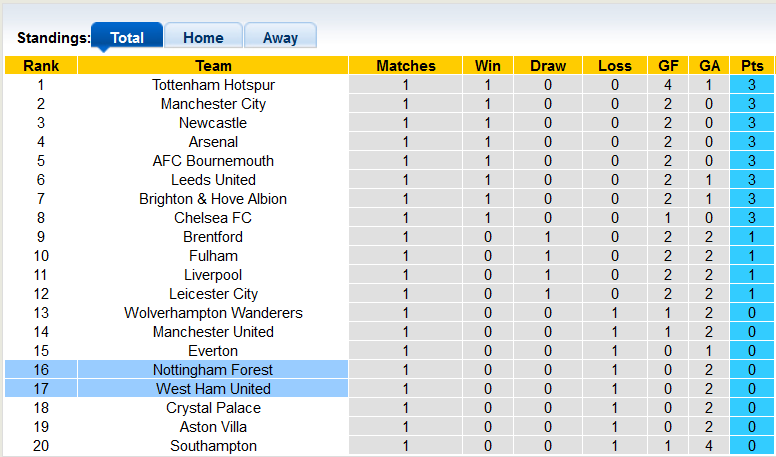The height and width of the screenshot is (457, 776).
Task: Open the Southampton team link
Action: pyautogui.click(x=213, y=446)
